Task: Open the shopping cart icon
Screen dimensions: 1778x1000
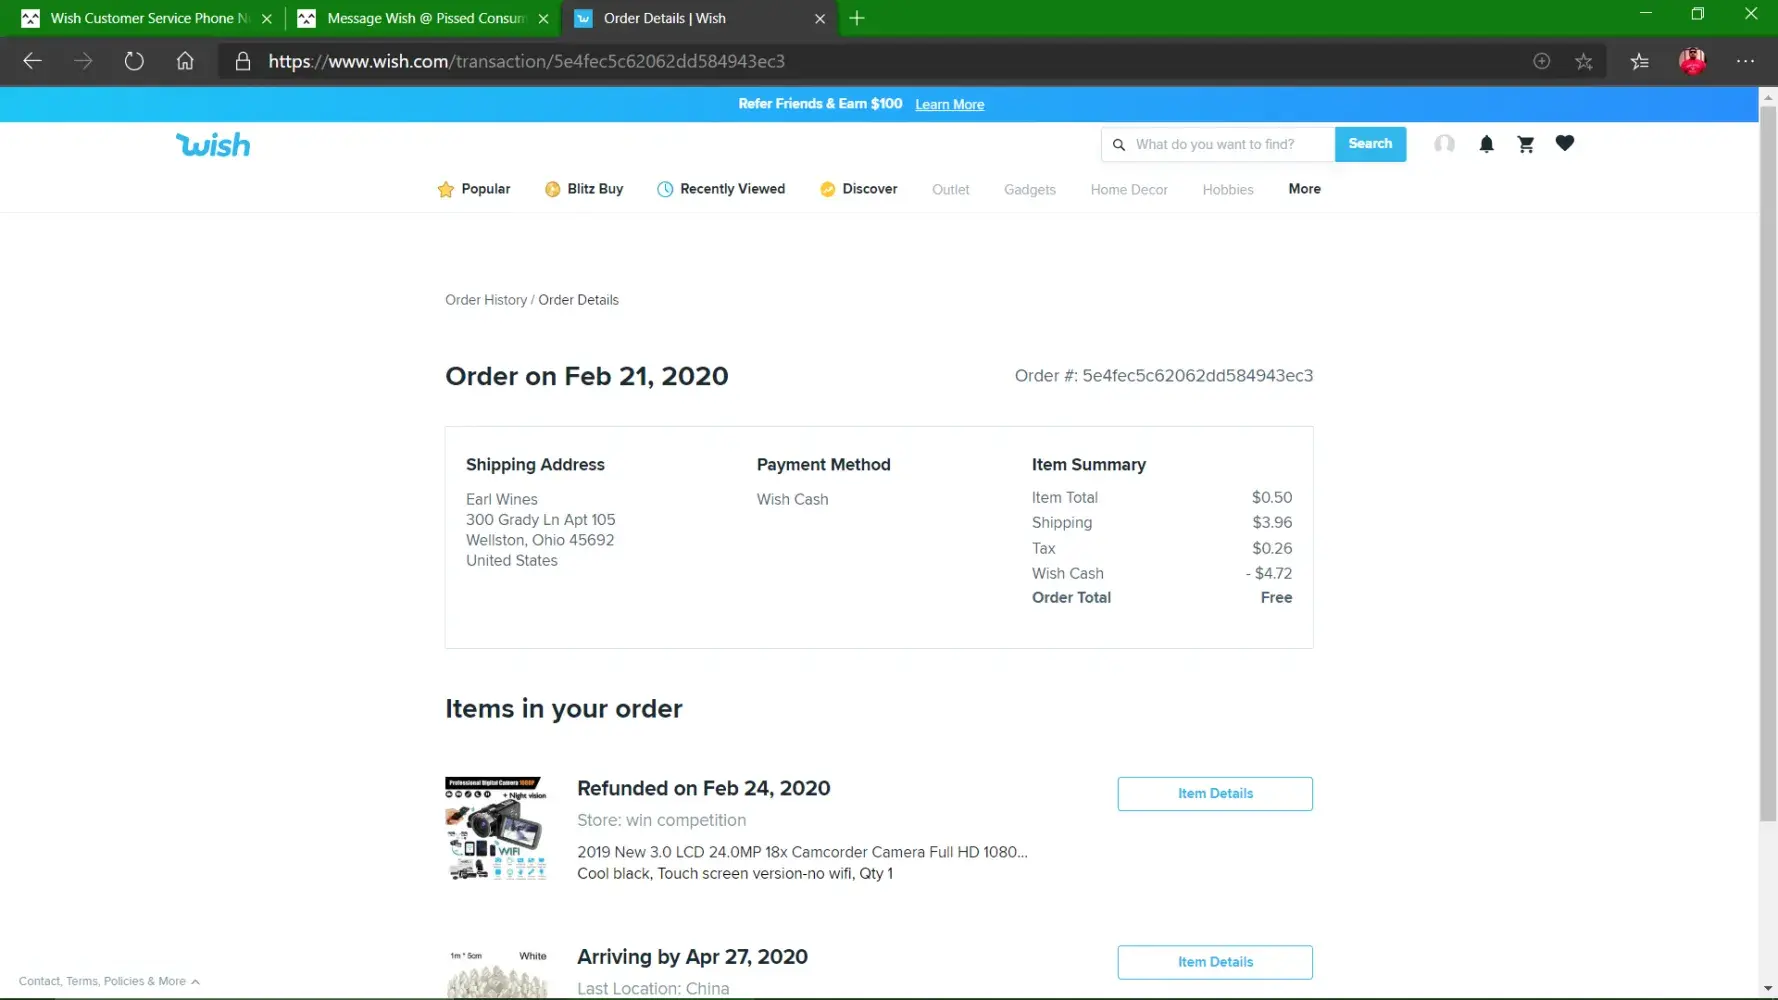Action: tap(1525, 144)
